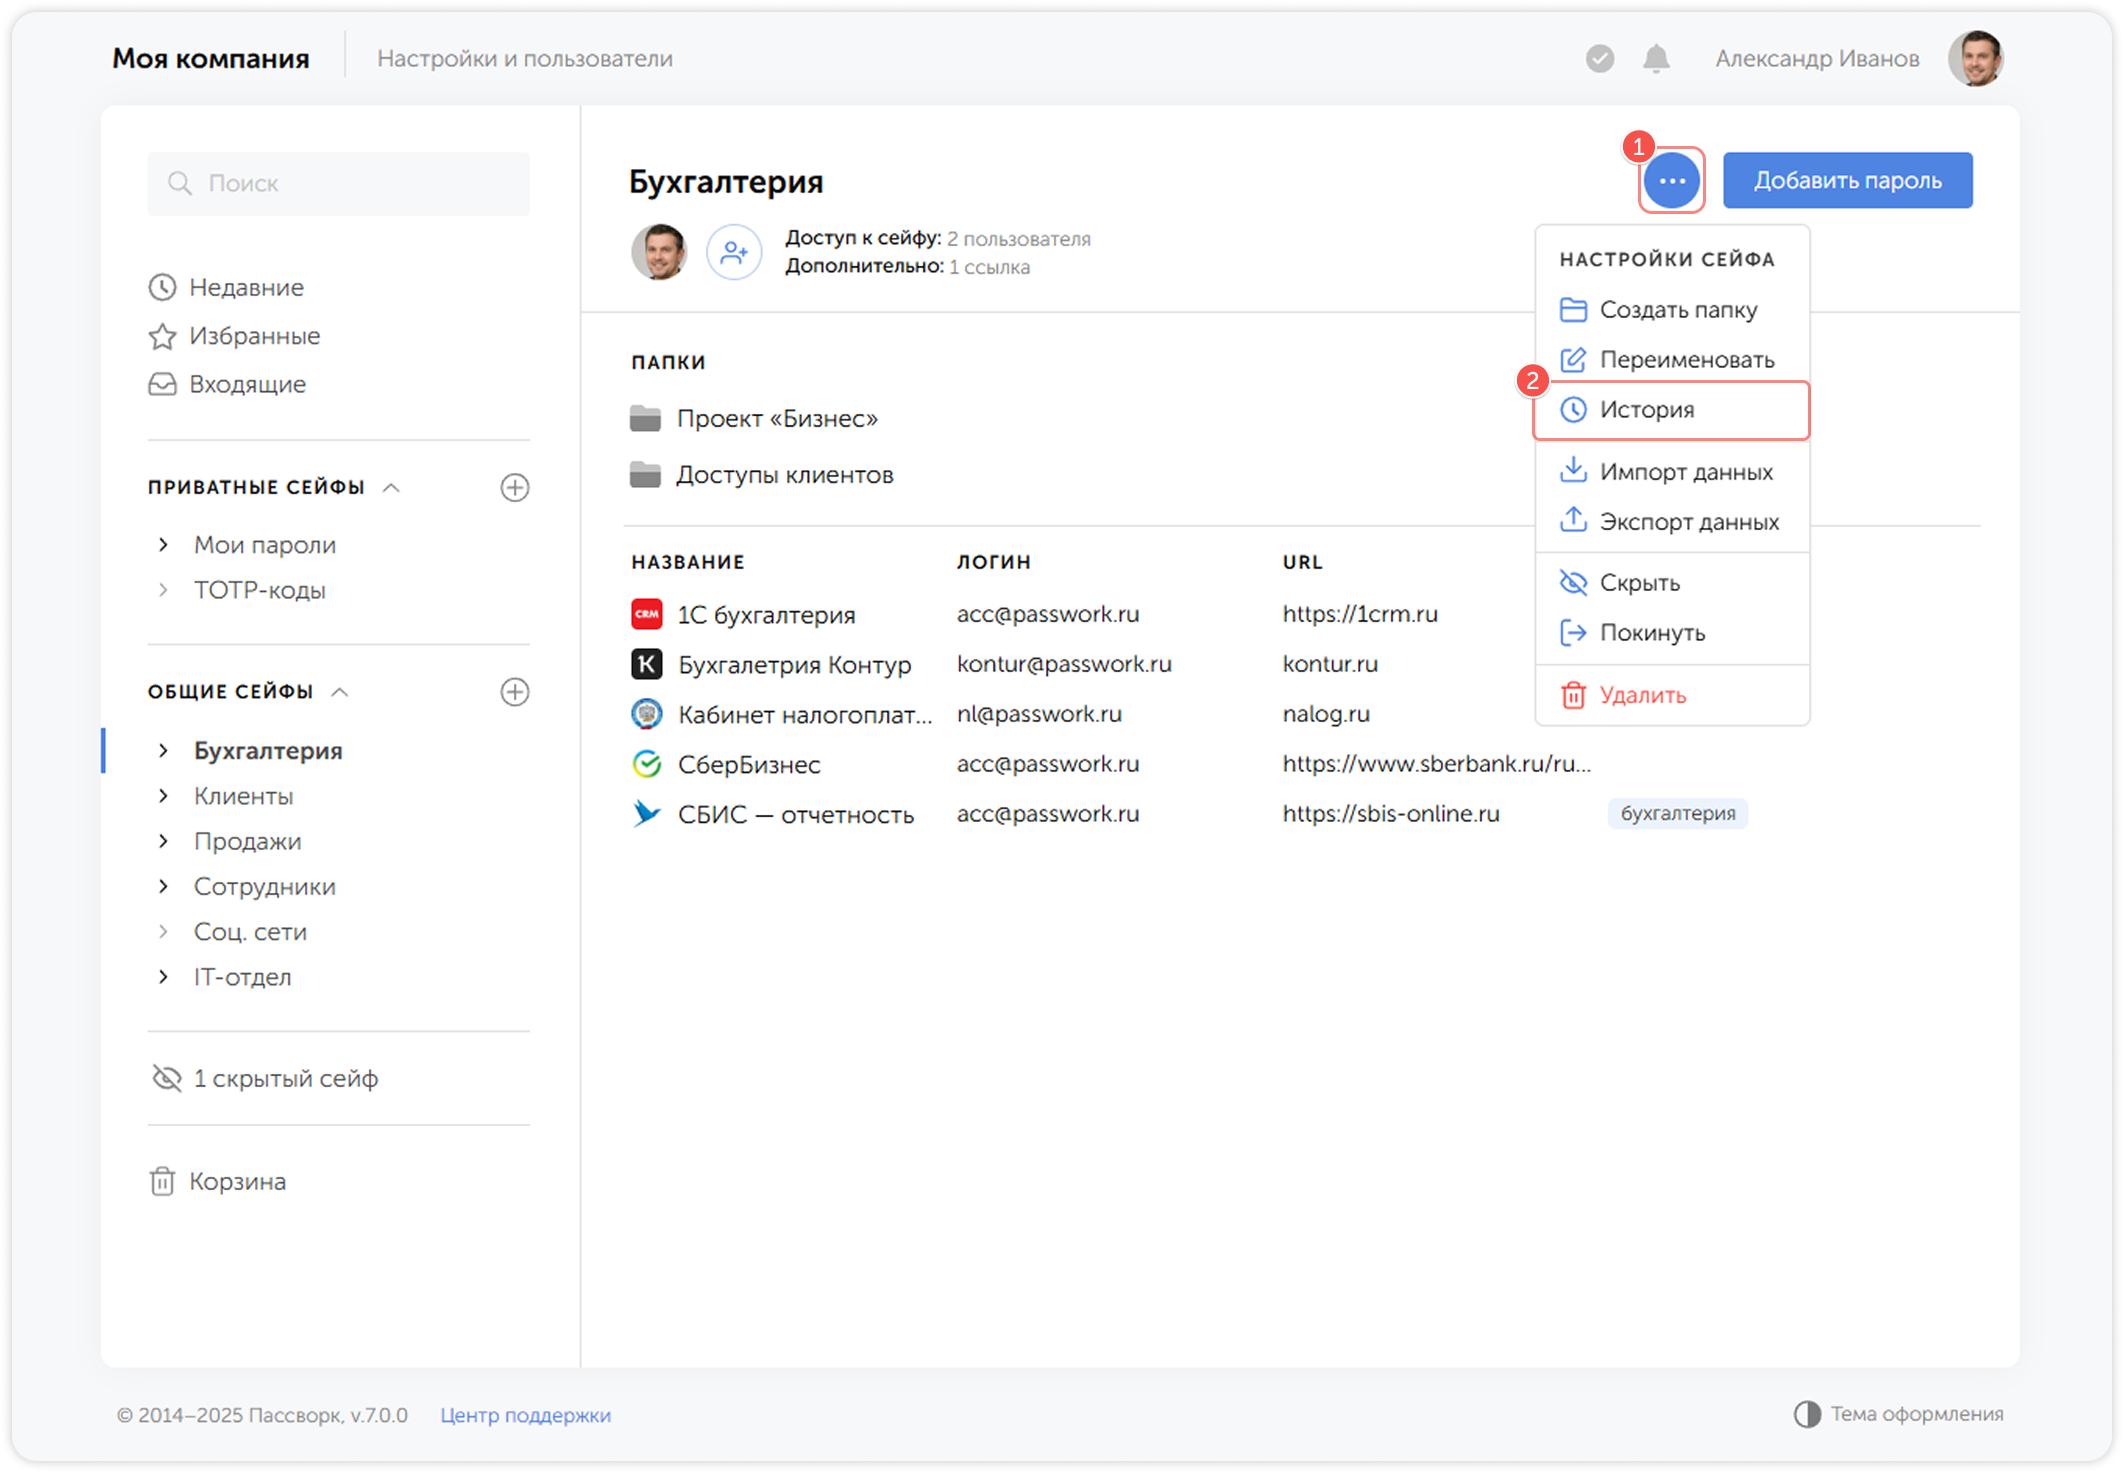Click the СберБизнес green logo icon
The height and width of the screenshot is (1473, 2124).
pos(647,764)
